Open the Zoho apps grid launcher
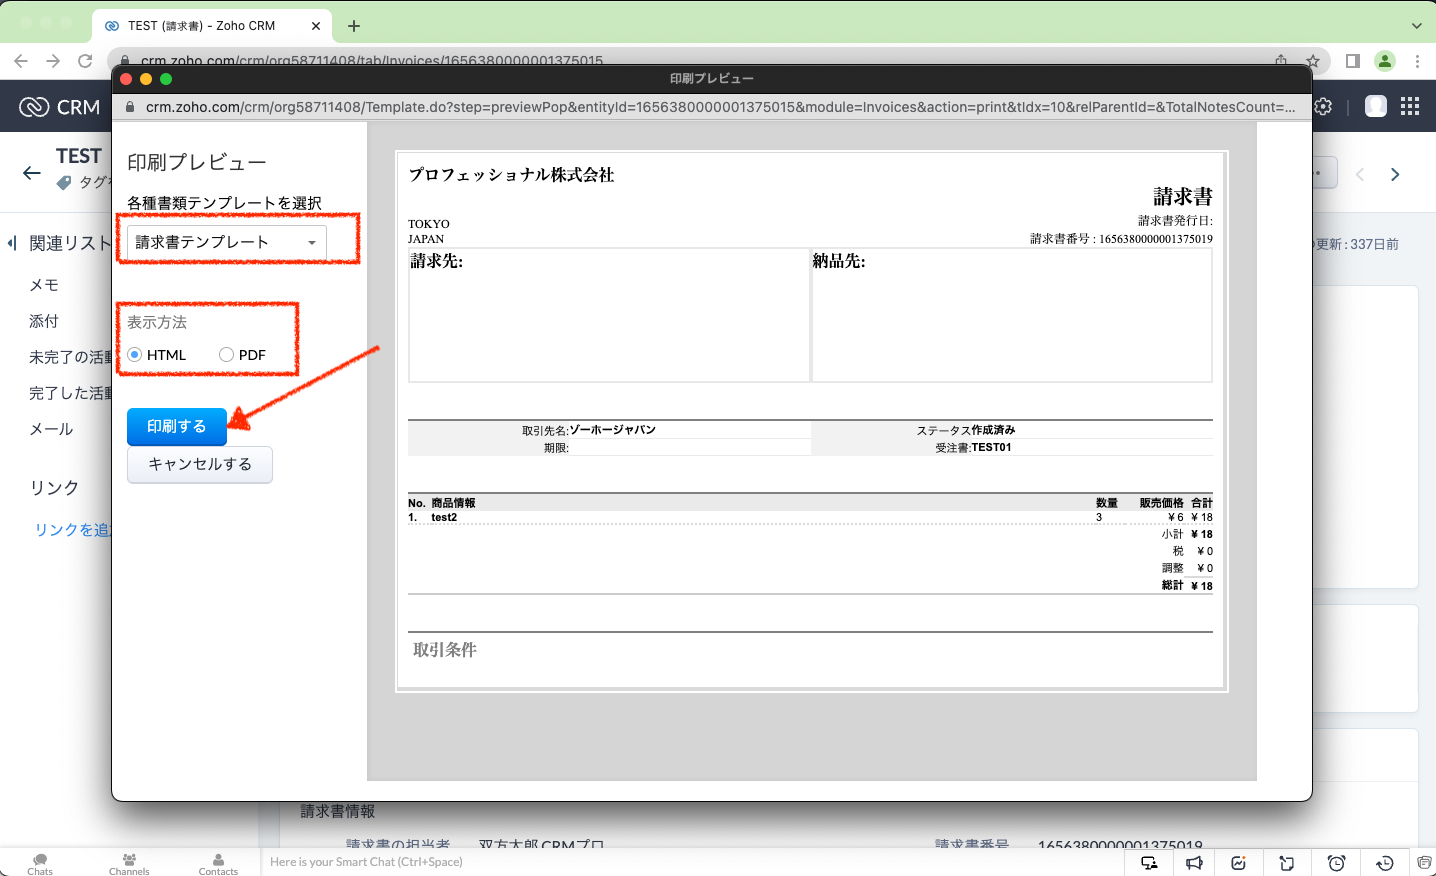Screen dimensions: 1436x876 1410,107
